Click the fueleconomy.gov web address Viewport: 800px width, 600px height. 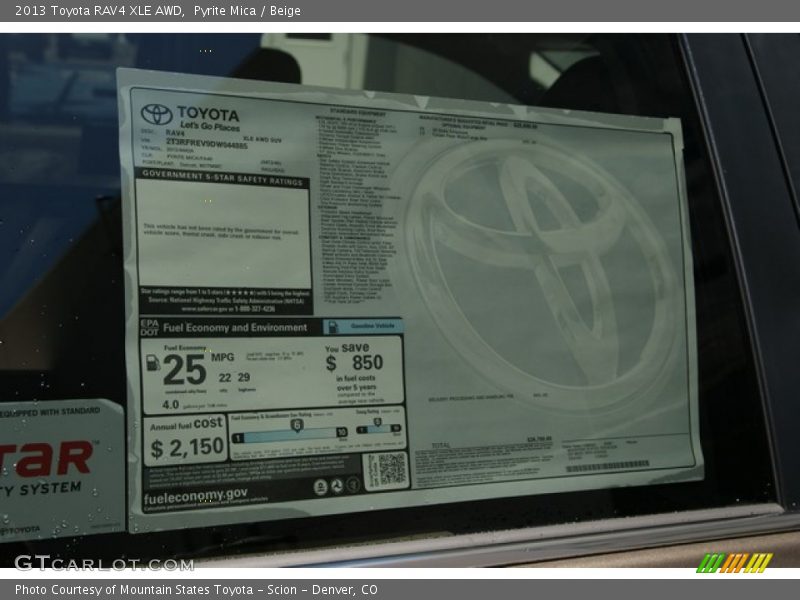point(196,496)
